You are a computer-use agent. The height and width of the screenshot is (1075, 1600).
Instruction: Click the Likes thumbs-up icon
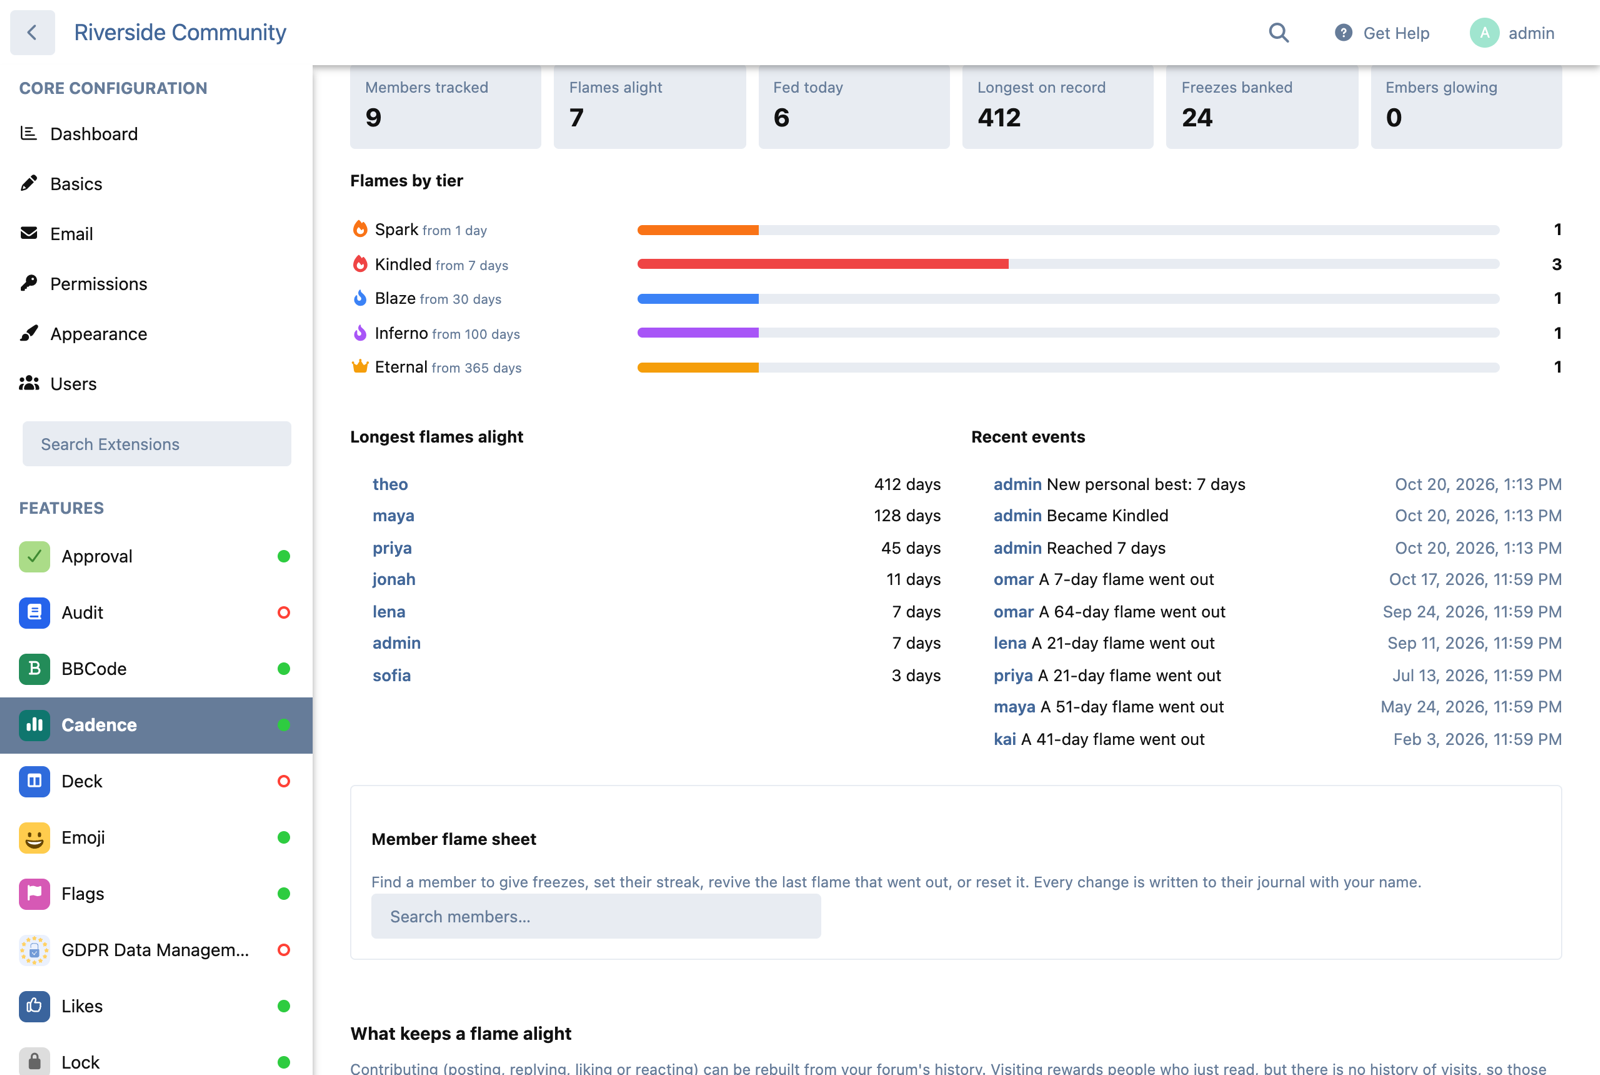34,1006
